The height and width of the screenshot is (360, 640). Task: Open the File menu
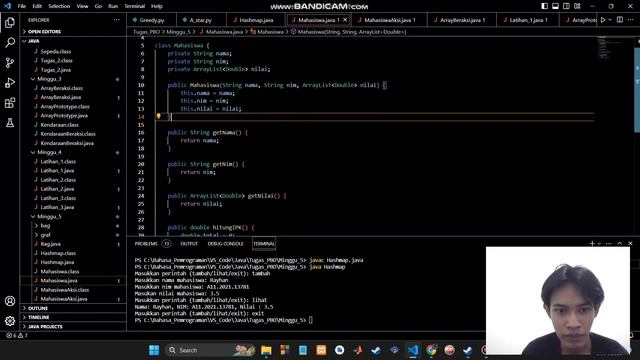[22, 6]
